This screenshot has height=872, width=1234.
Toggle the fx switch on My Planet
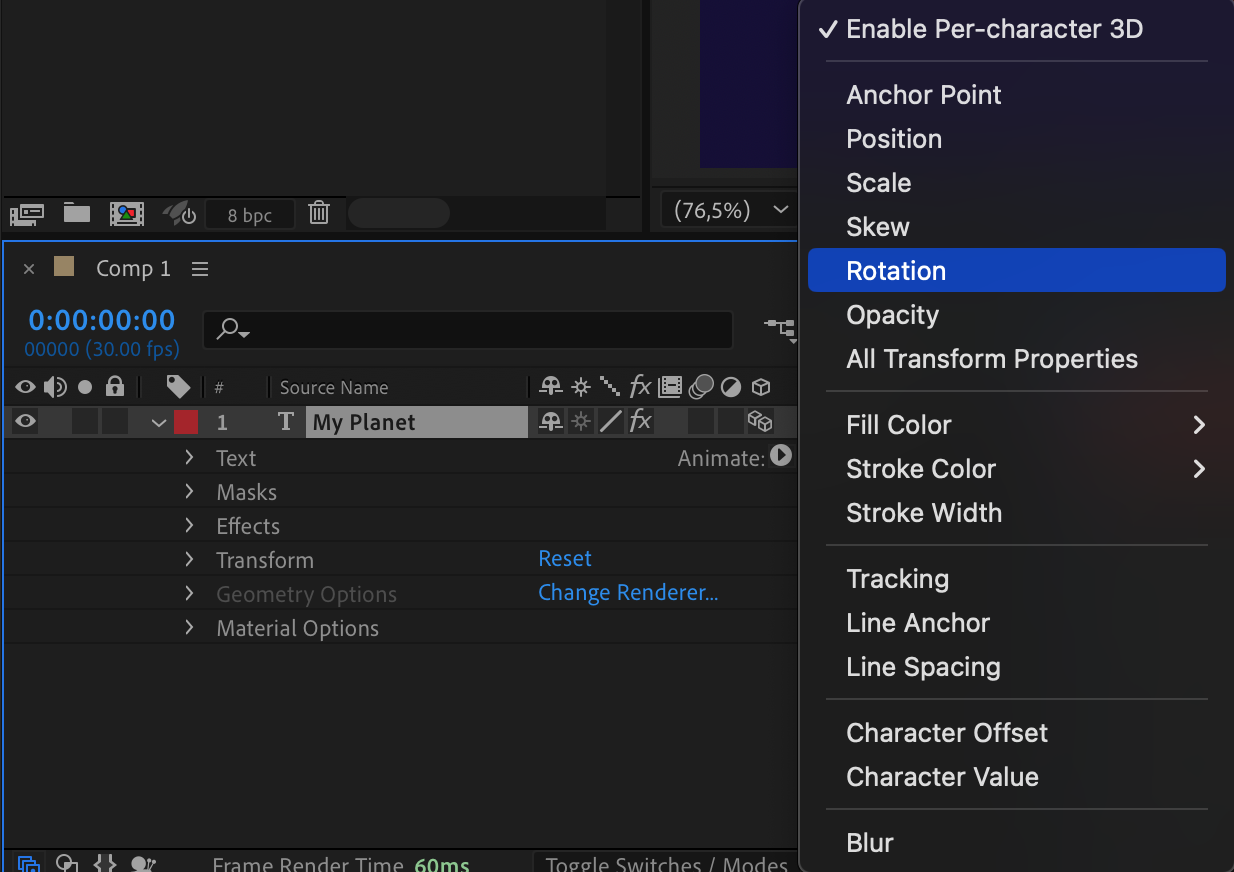pos(640,422)
